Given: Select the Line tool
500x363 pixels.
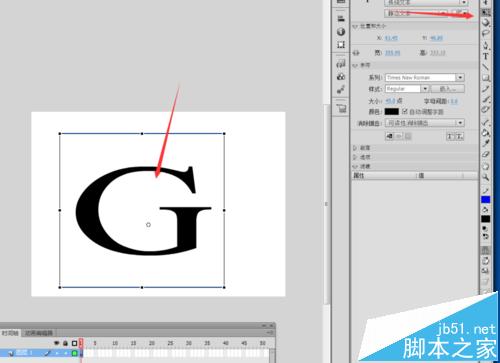Looking at the screenshot, I should [486, 67].
